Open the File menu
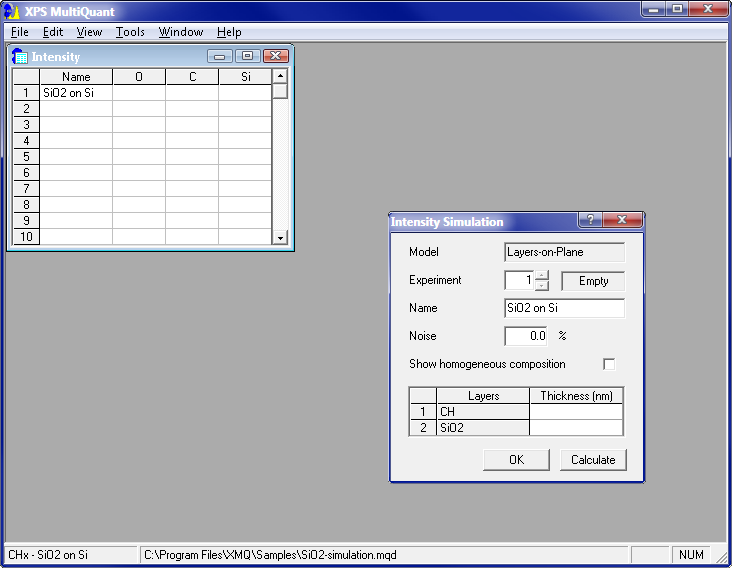 point(19,32)
